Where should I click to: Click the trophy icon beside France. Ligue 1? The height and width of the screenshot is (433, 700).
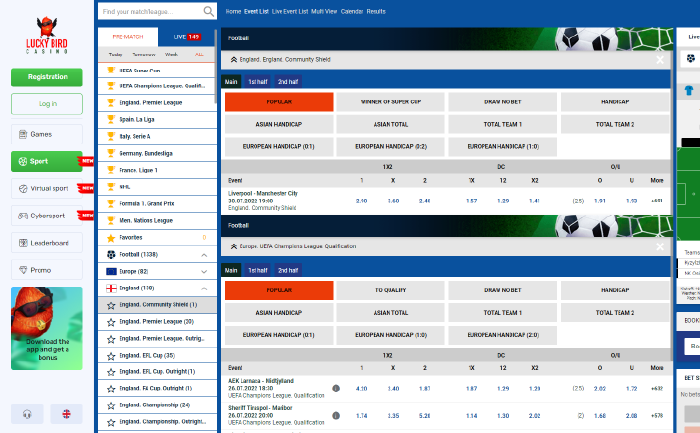point(111,170)
